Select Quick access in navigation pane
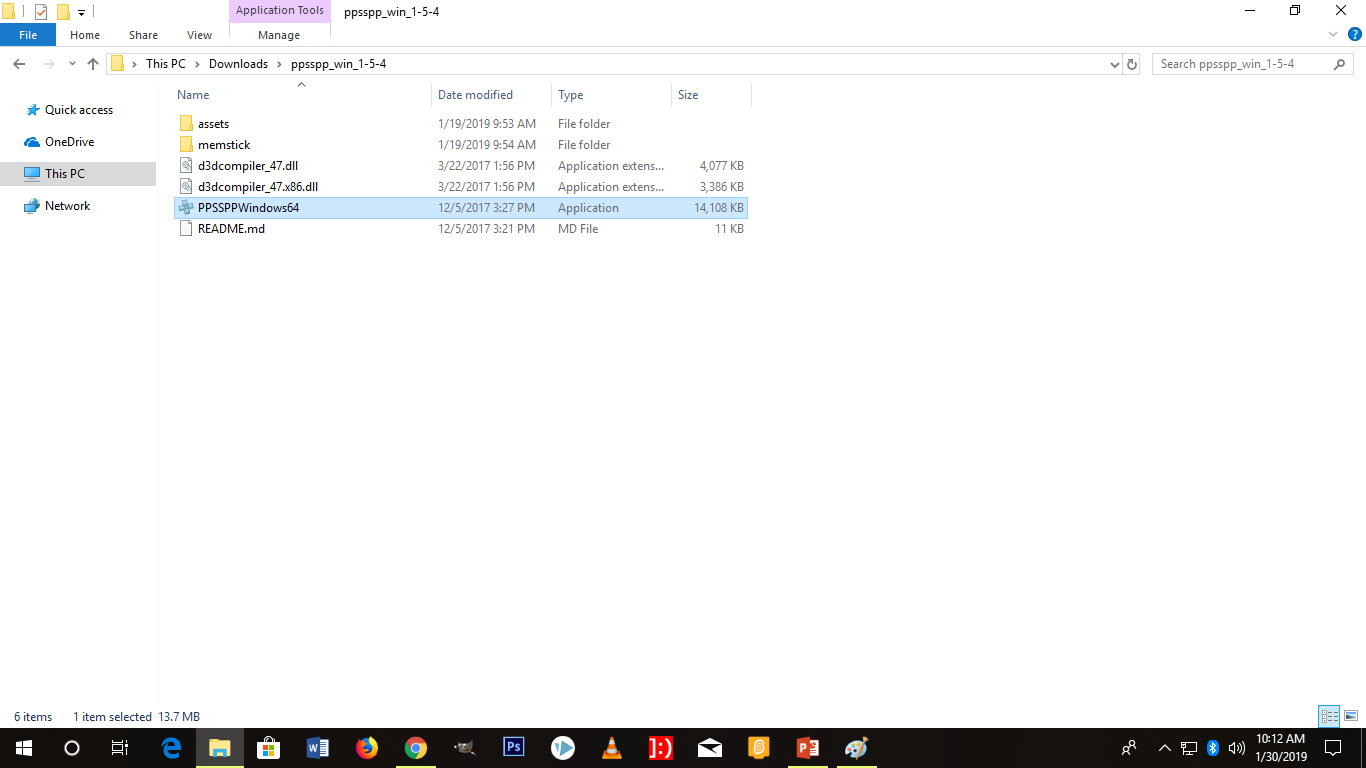The image size is (1366, 768). (79, 110)
